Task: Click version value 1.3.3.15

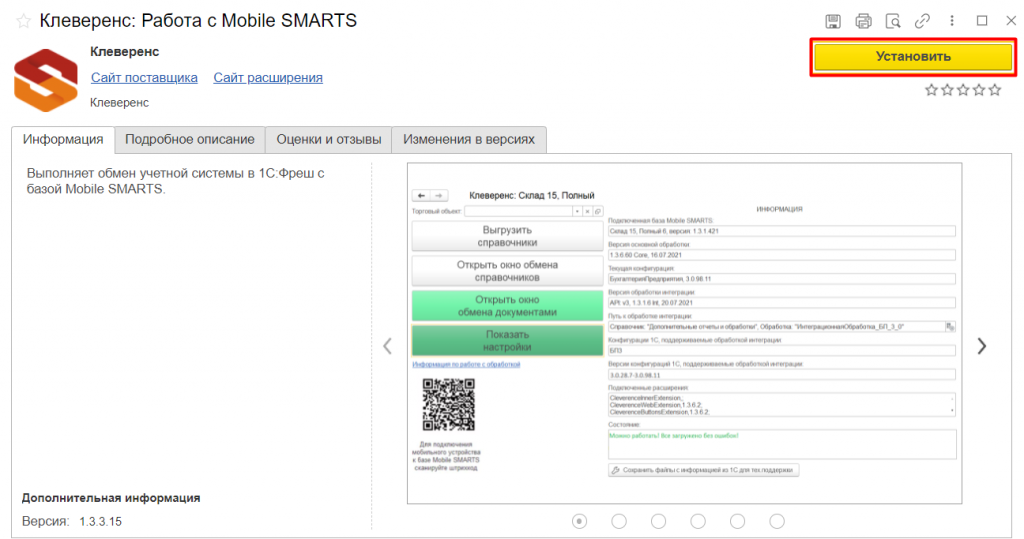Action: click(x=101, y=522)
